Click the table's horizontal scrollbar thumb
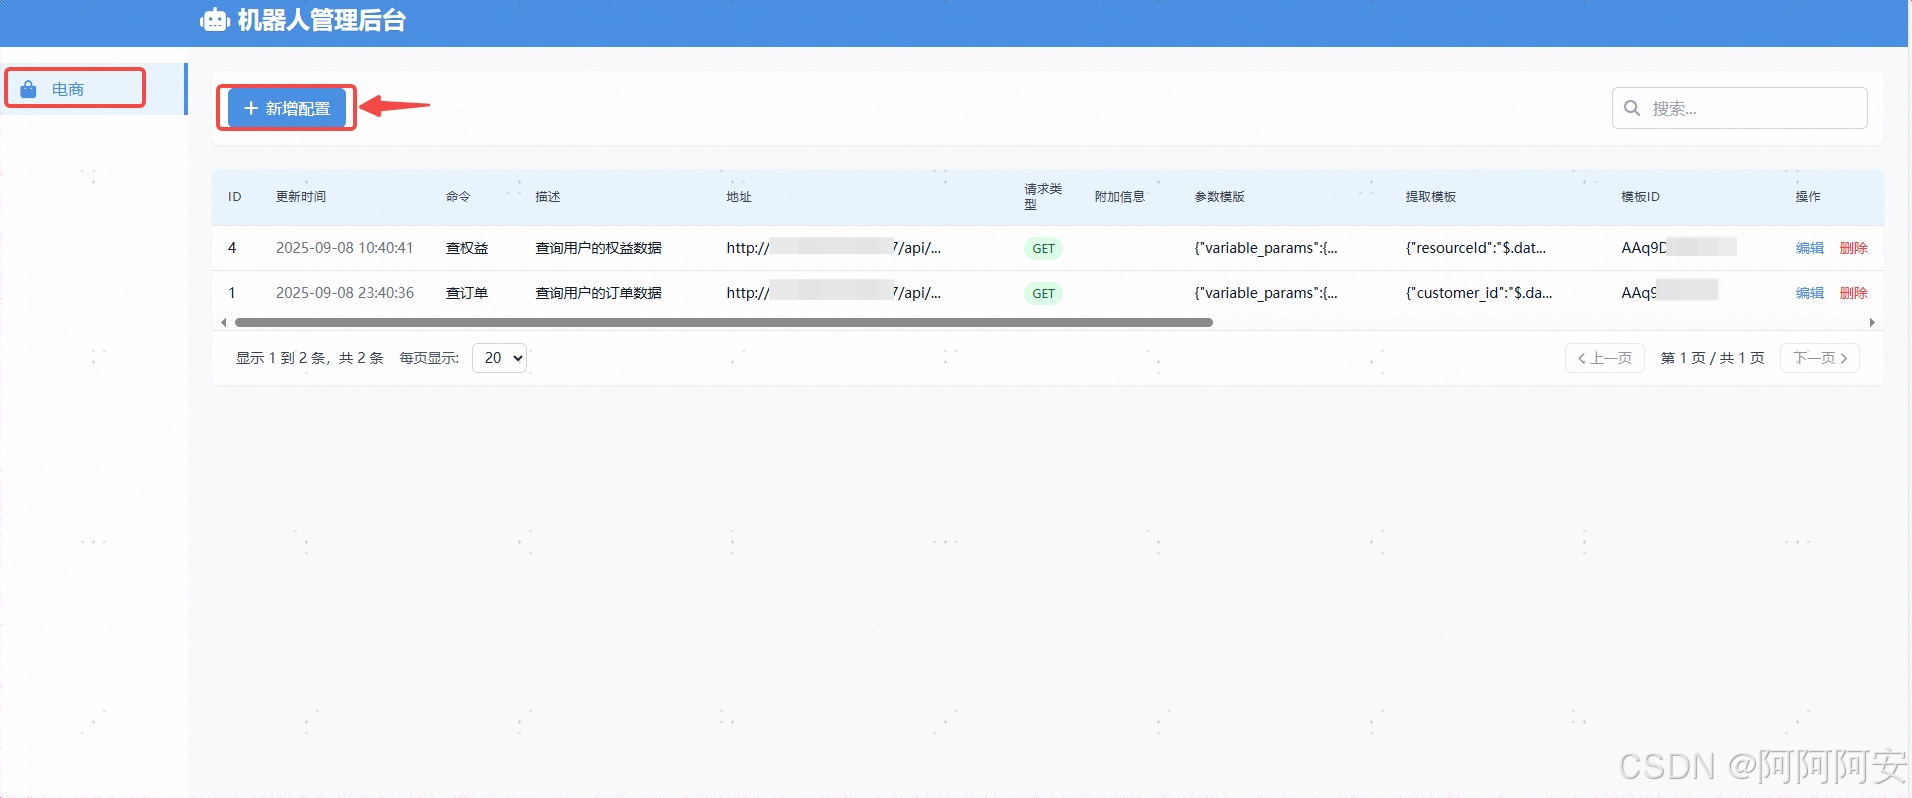The image size is (1912, 798). (x=723, y=322)
